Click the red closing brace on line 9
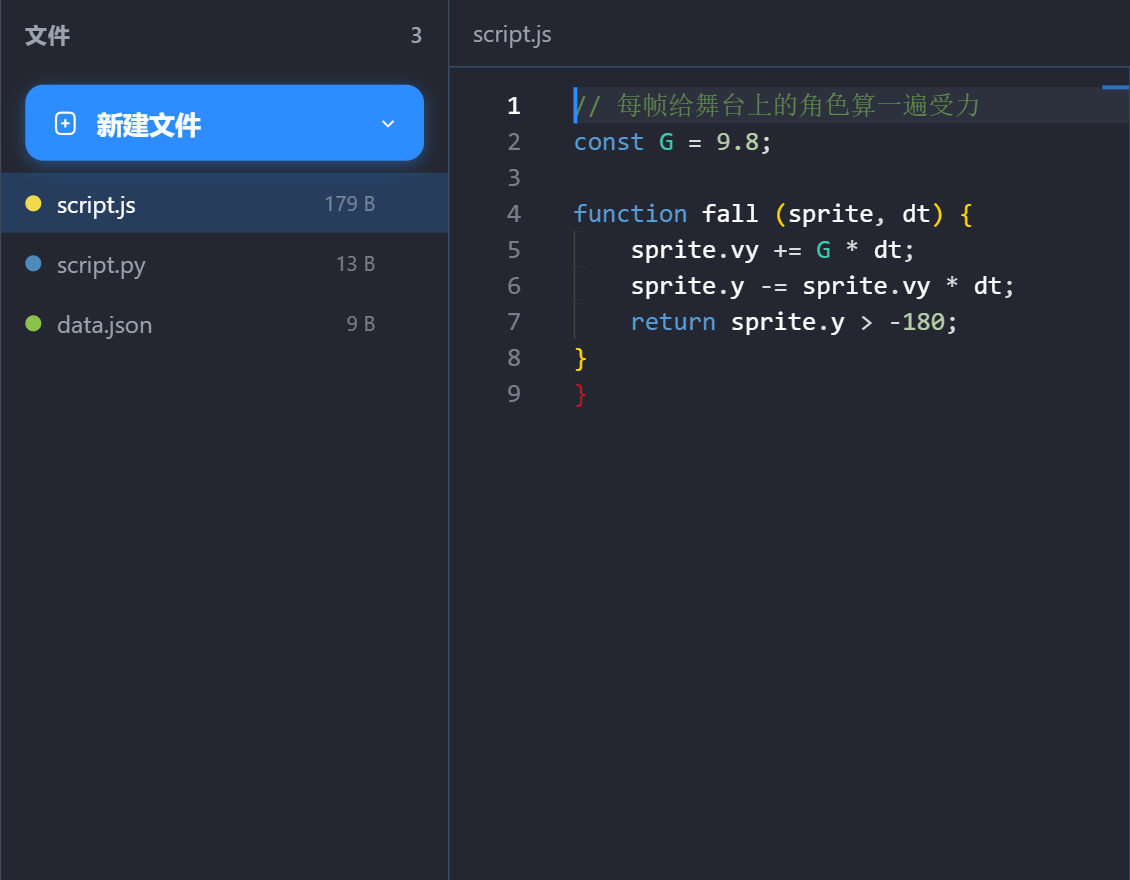Viewport: 1130px width, 880px height. (x=581, y=394)
